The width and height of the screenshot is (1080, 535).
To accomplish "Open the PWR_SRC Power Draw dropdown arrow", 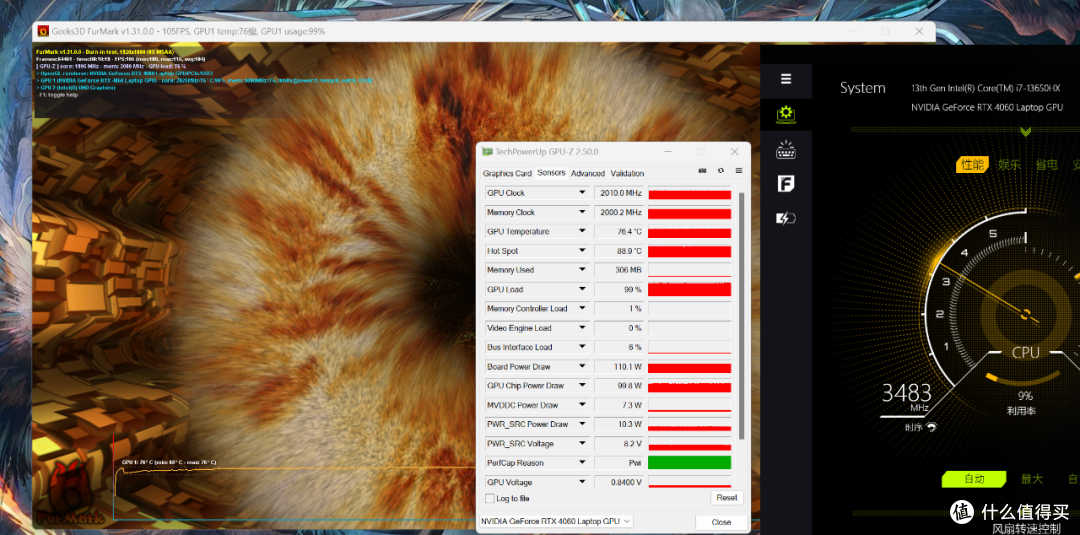I will click(582, 425).
